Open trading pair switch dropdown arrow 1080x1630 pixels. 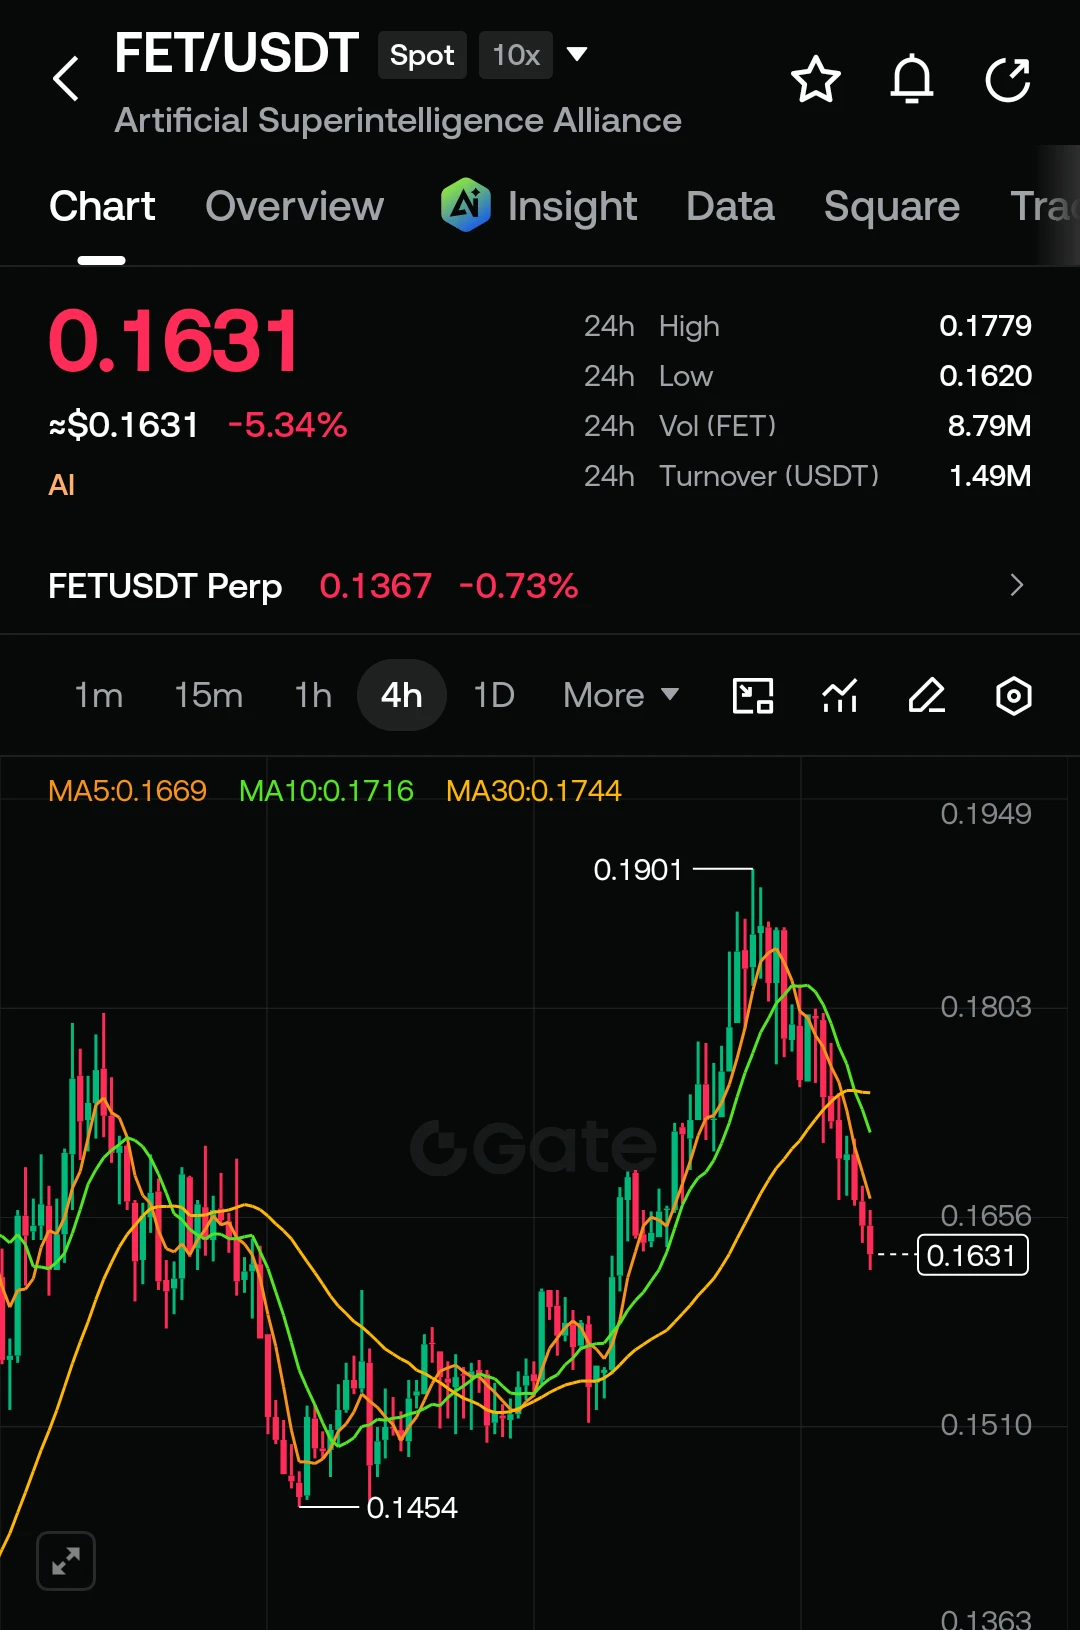point(577,54)
